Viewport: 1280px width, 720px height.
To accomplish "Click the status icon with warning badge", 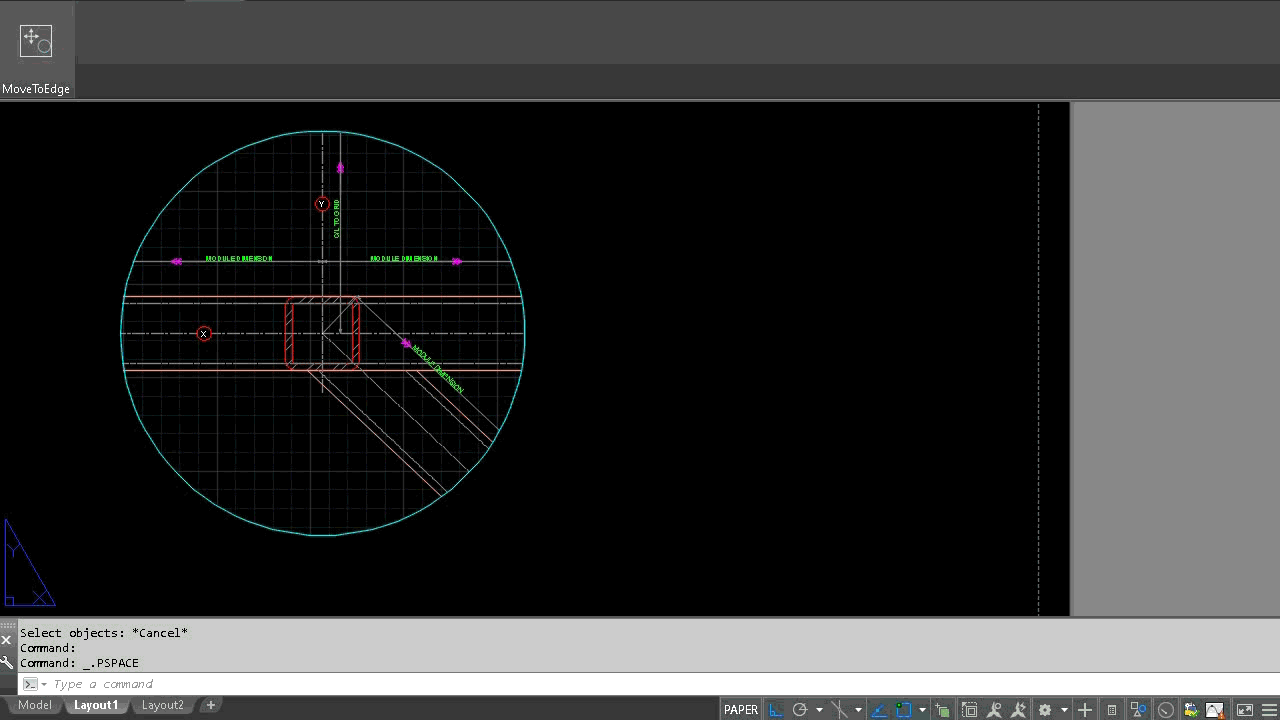I will point(1215,710).
